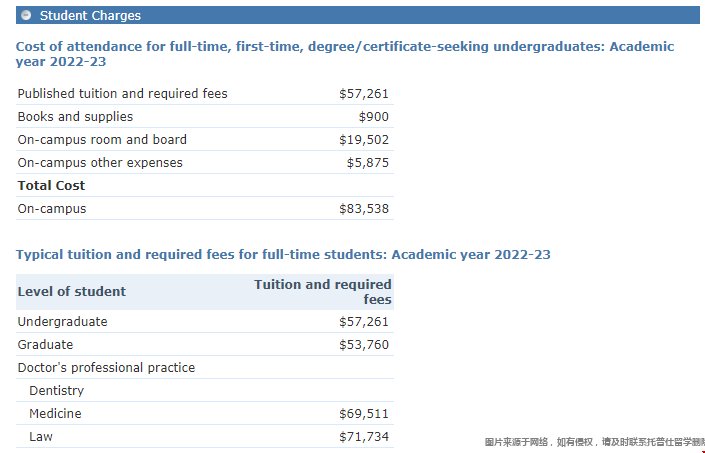The image size is (705, 453).
Task: Click the Student Charges header bar
Action: pos(360,15)
